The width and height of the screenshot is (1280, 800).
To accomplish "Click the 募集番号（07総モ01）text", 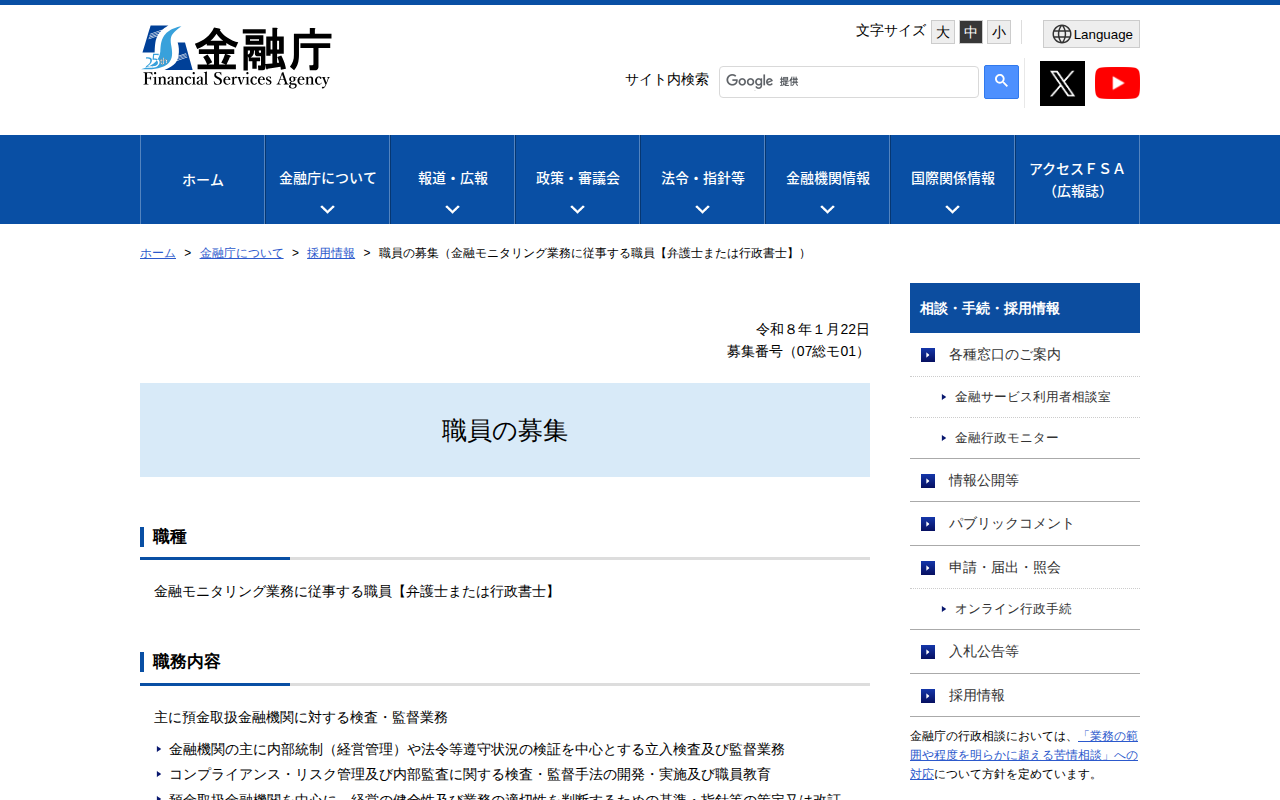I will tap(798, 352).
